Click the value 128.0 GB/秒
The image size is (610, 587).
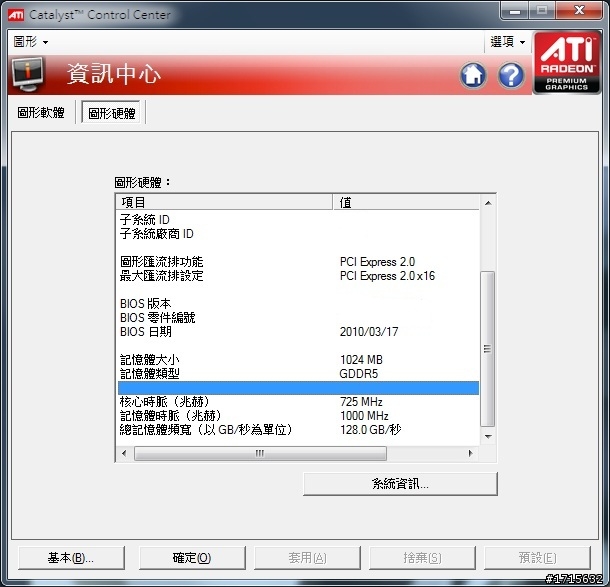[370, 430]
